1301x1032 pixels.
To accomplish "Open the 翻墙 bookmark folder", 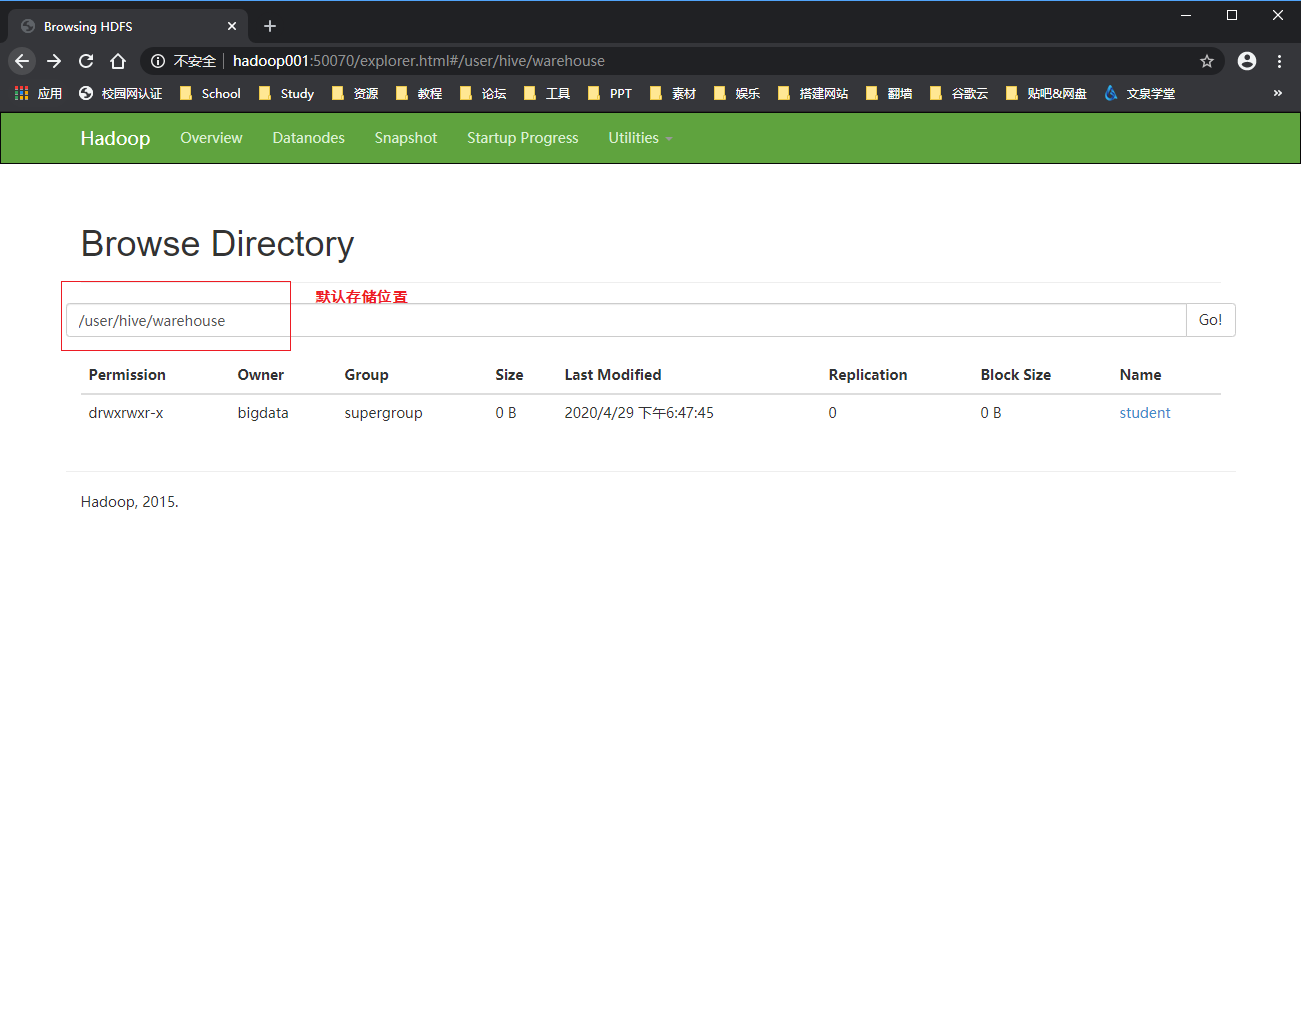I will (889, 93).
